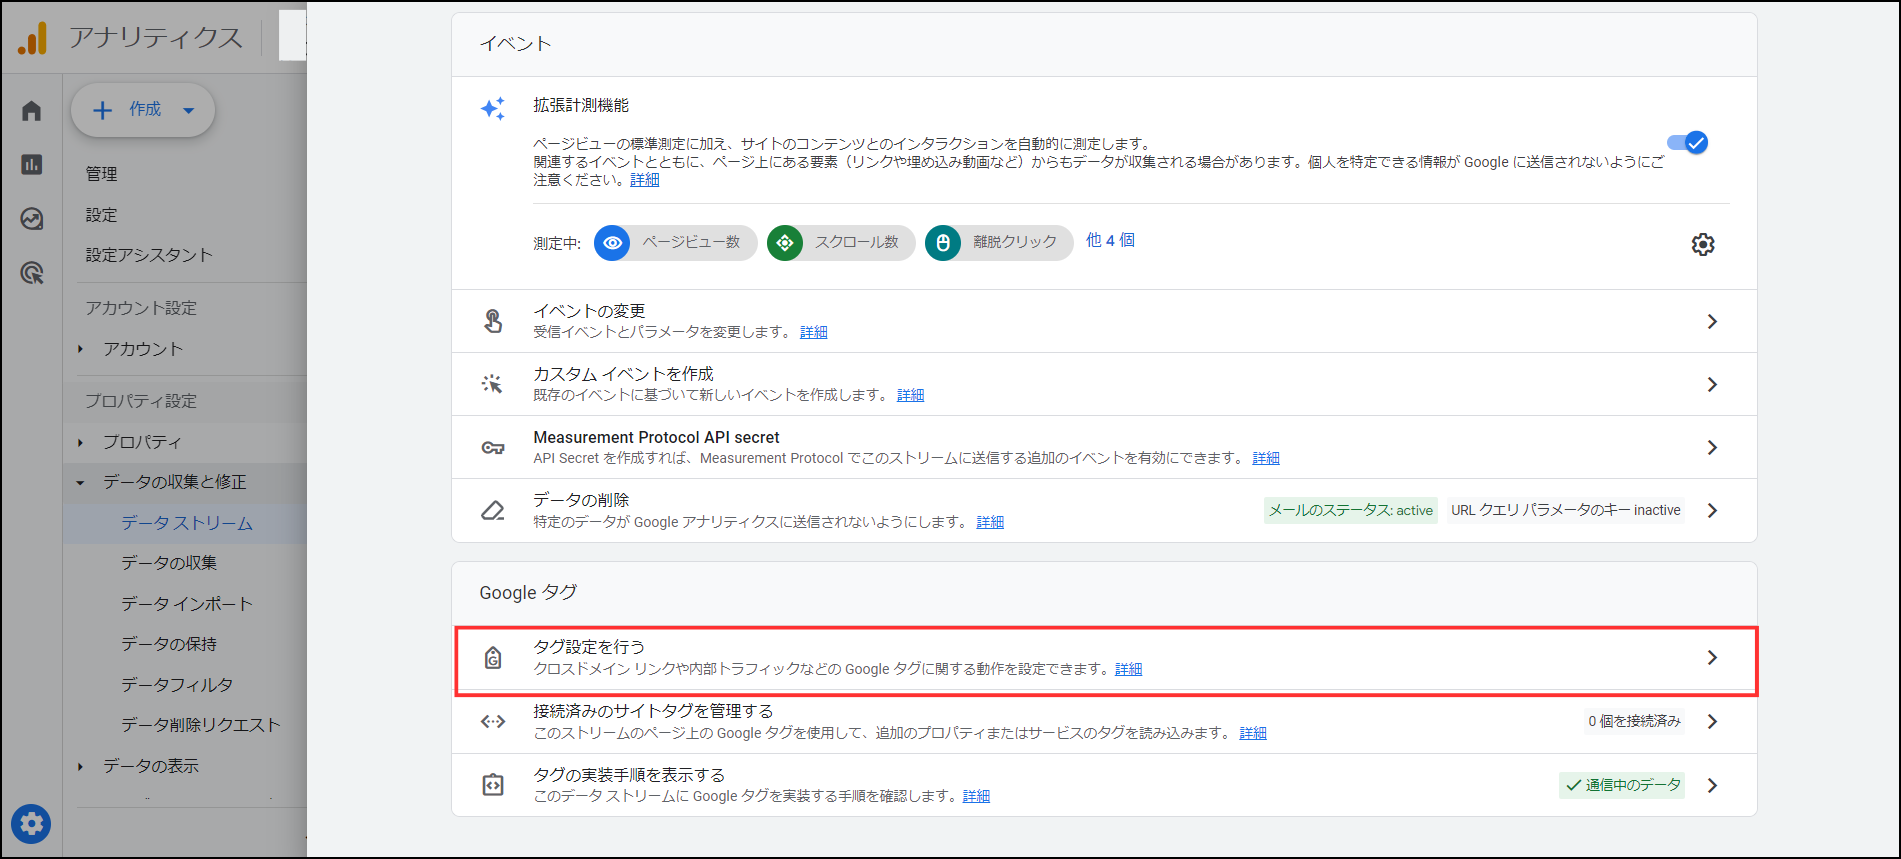
Task: Select 設定 in the sidebar menu
Action: point(101,215)
